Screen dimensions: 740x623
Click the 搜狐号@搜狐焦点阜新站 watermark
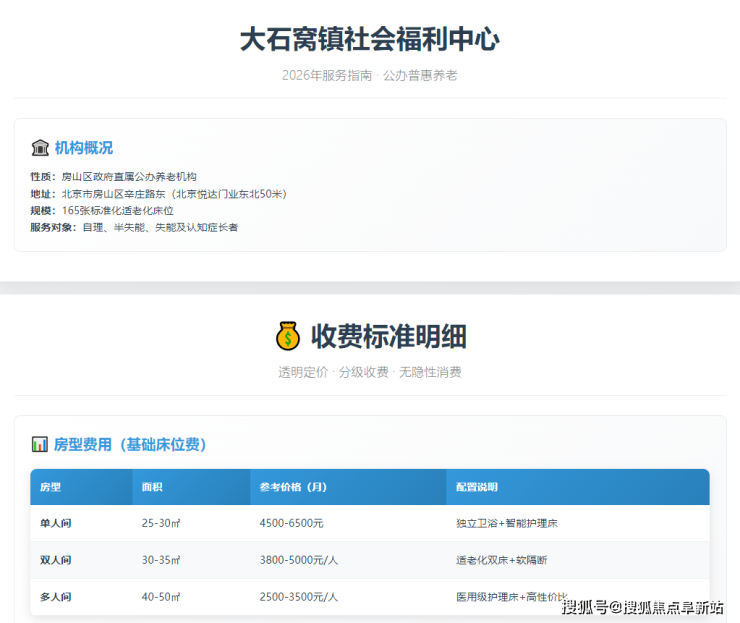(x=642, y=607)
